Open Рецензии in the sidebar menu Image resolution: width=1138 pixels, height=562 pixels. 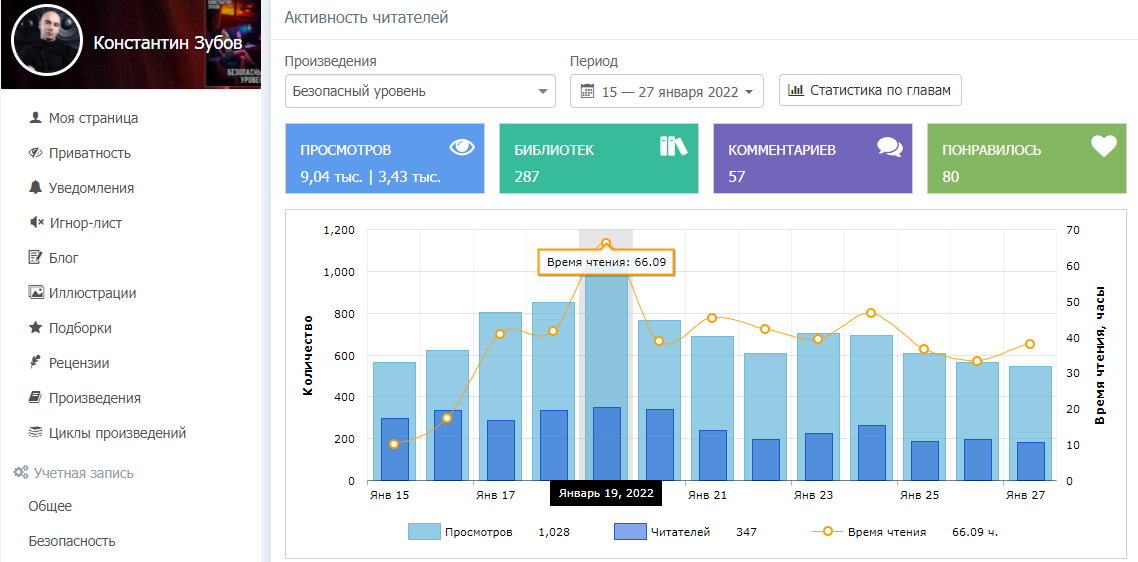point(79,363)
